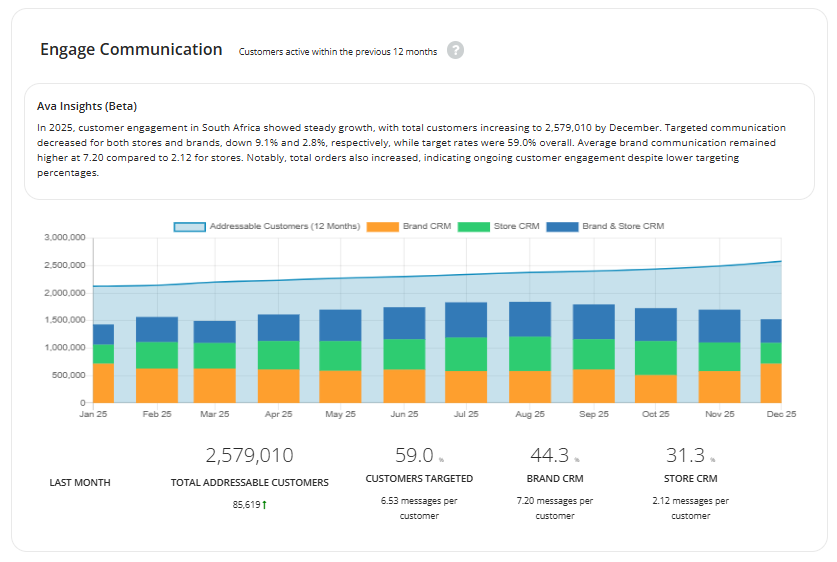
Task: Click the Ava Insights (Beta) heading
Action: (87, 106)
